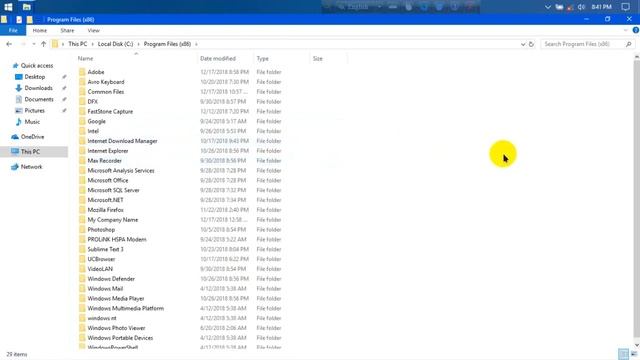Open Pictures in the navigation pane
640x360 pixels.
tap(34, 111)
